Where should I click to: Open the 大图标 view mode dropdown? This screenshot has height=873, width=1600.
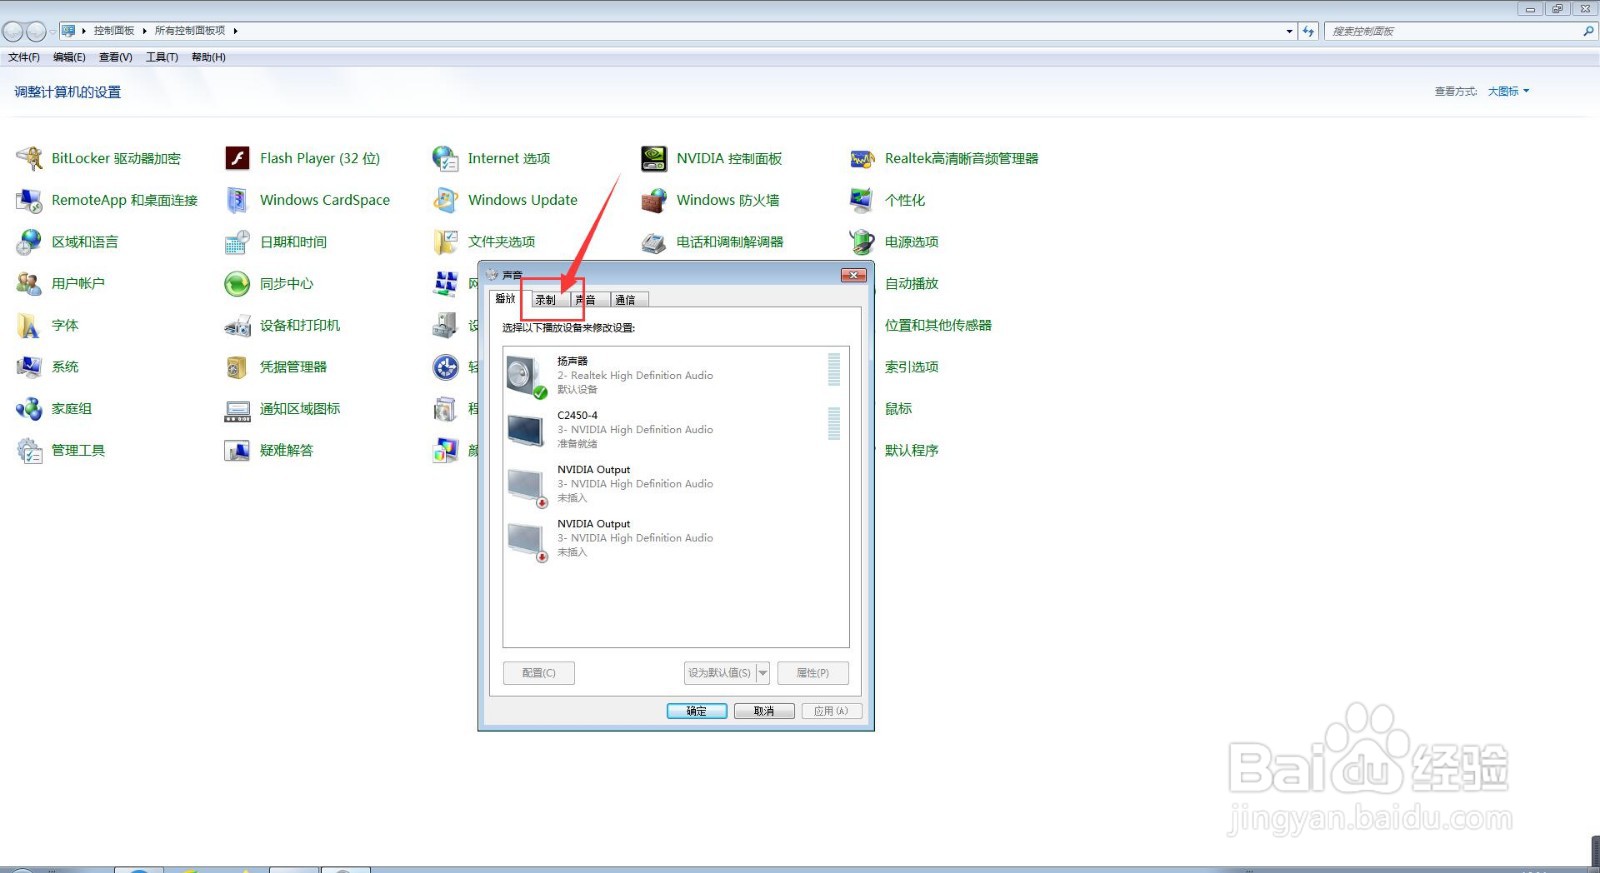[x=1508, y=91]
